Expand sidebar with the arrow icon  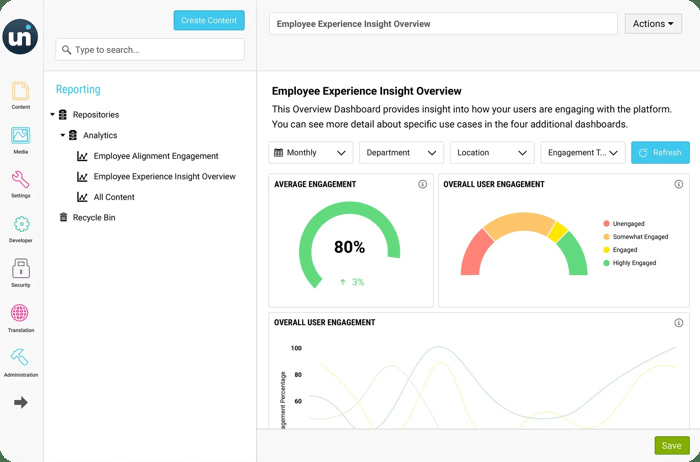[21, 403]
